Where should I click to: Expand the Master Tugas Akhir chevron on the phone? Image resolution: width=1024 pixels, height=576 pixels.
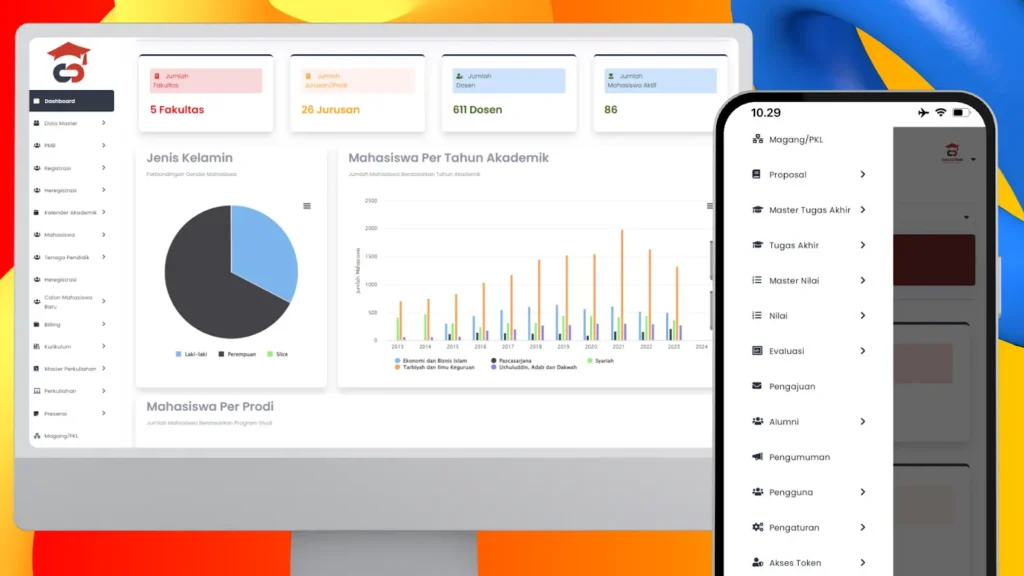tap(863, 210)
